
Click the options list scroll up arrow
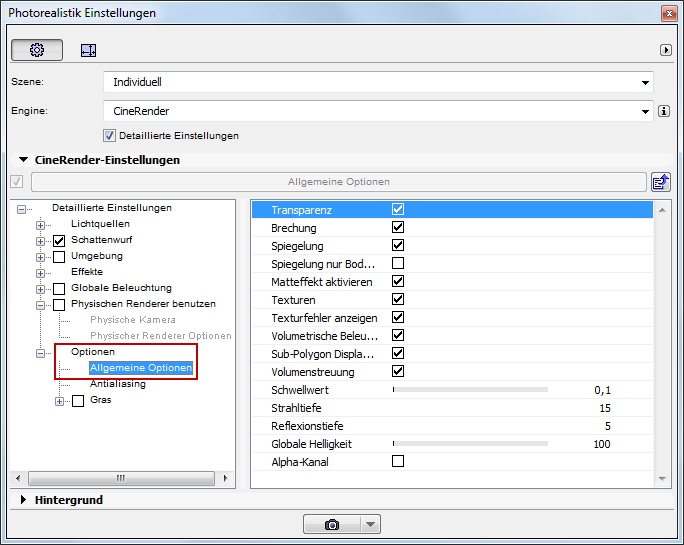pyautogui.click(x=662, y=210)
